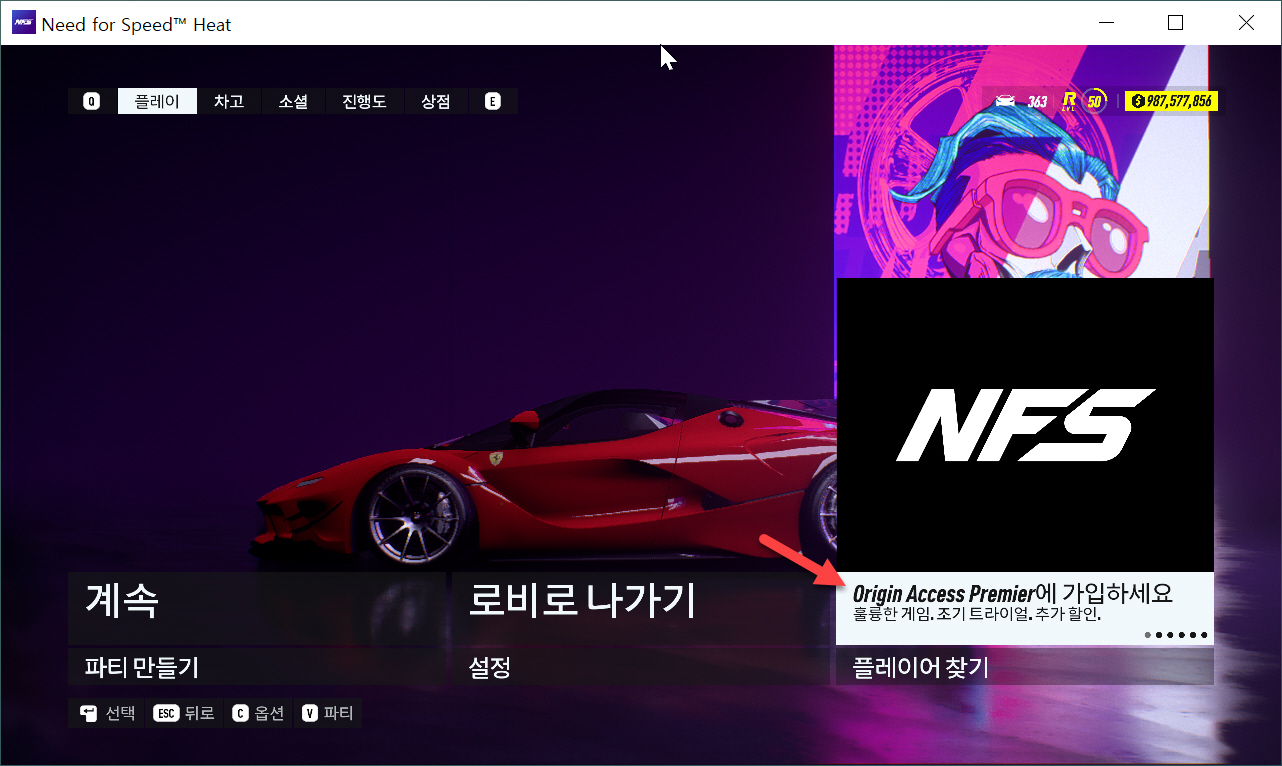Select the first banner pagination dot

1148,635
